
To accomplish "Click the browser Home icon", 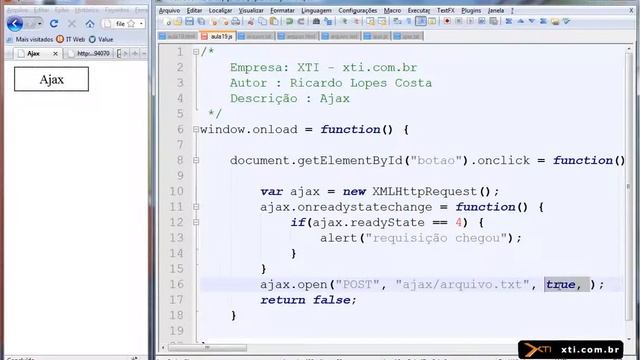I will click(90, 24).
